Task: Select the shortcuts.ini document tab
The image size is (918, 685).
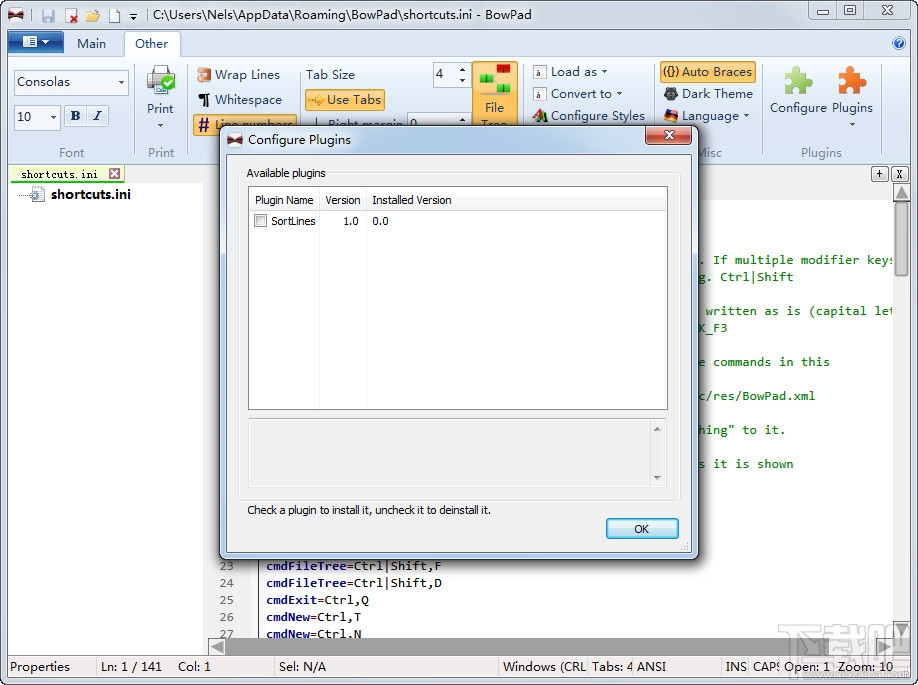Action: [x=59, y=174]
